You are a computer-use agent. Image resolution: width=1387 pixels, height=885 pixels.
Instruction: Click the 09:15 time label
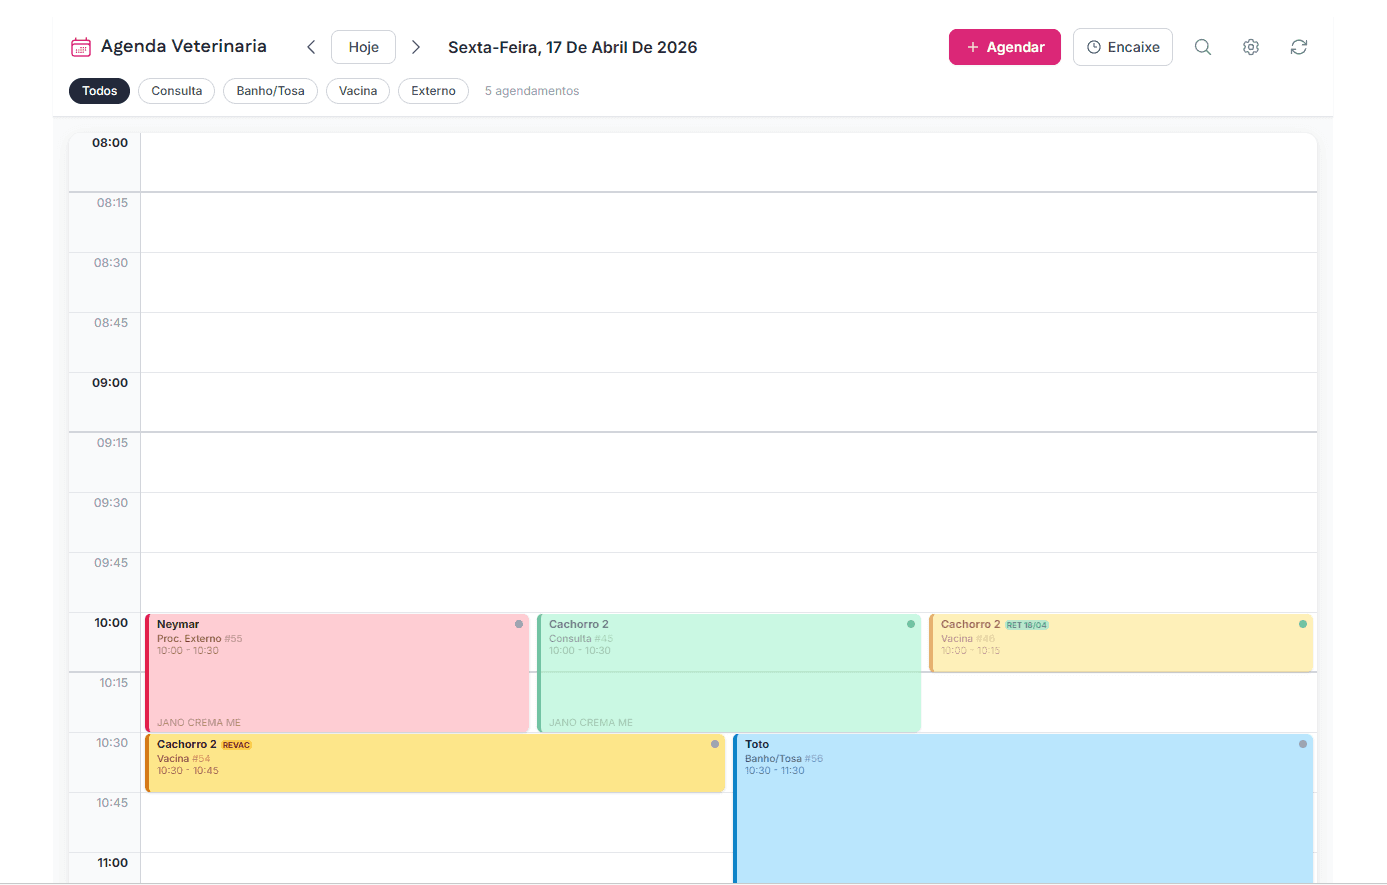(x=112, y=443)
